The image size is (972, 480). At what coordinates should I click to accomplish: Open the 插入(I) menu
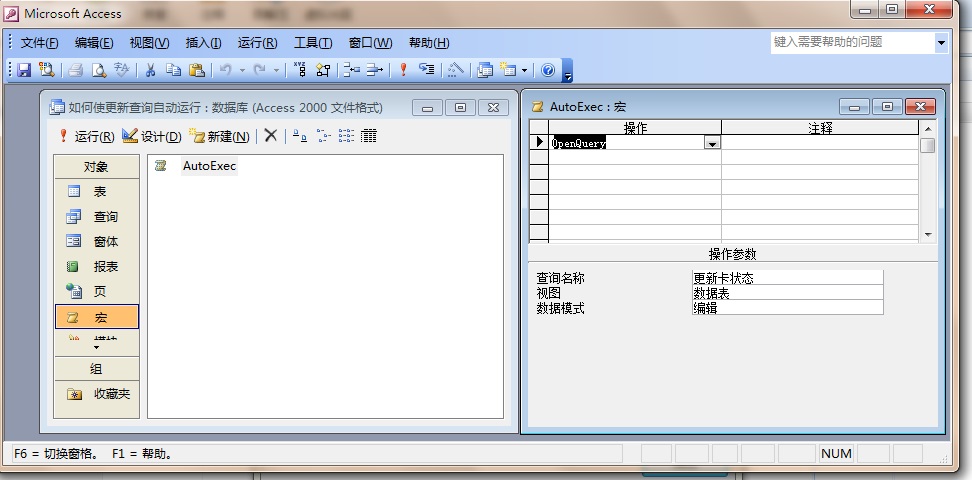coord(203,43)
